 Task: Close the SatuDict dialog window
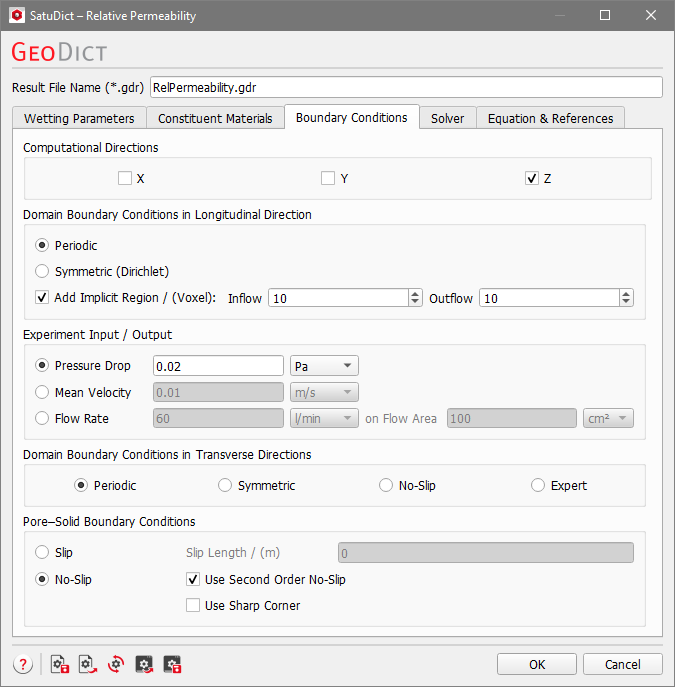pyautogui.click(x=651, y=15)
